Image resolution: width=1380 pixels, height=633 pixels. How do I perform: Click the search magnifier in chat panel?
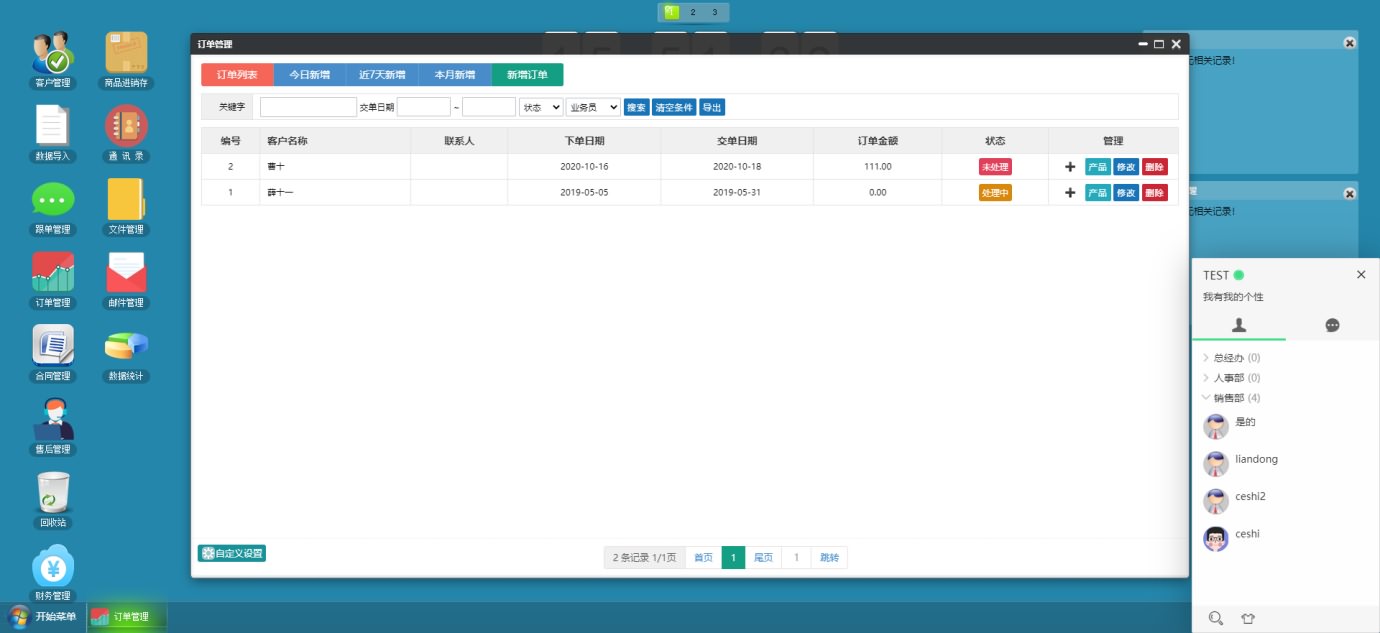[1215, 618]
